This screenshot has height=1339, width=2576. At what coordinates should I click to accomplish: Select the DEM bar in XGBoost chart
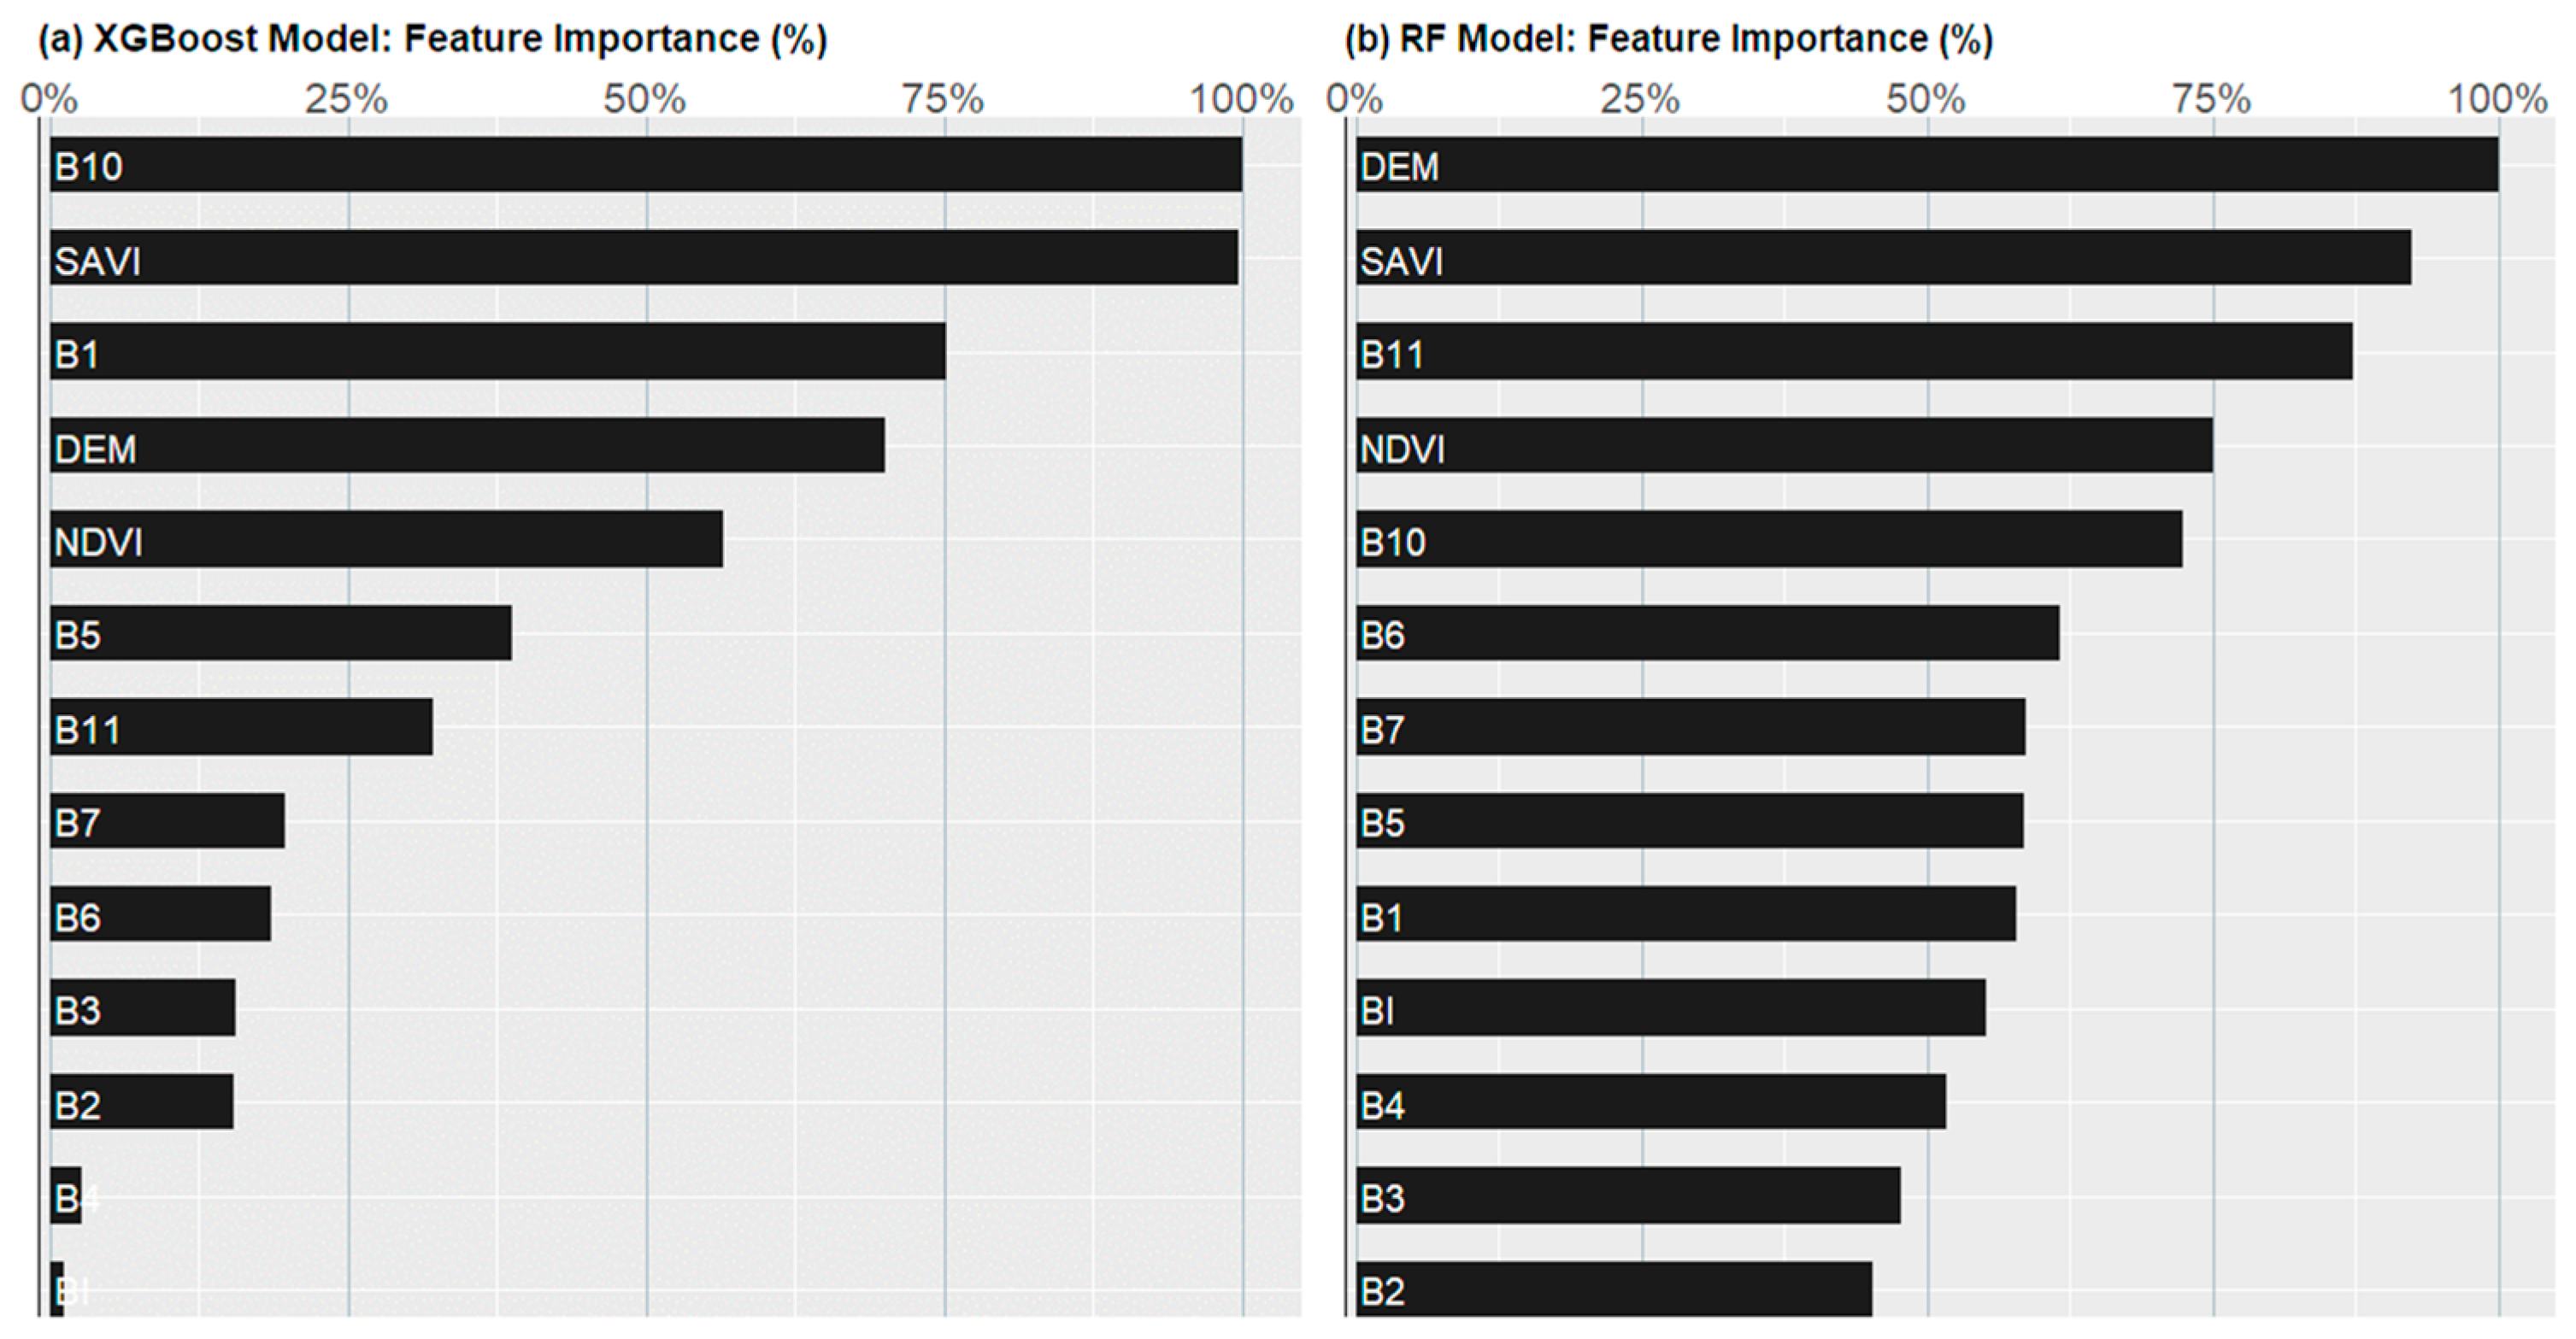(467, 446)
